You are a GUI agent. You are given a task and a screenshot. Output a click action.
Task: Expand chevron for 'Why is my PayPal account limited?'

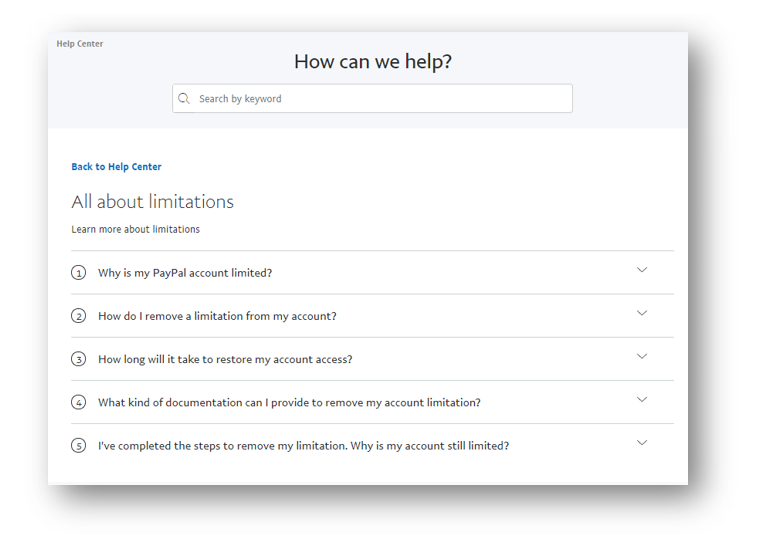642,270
